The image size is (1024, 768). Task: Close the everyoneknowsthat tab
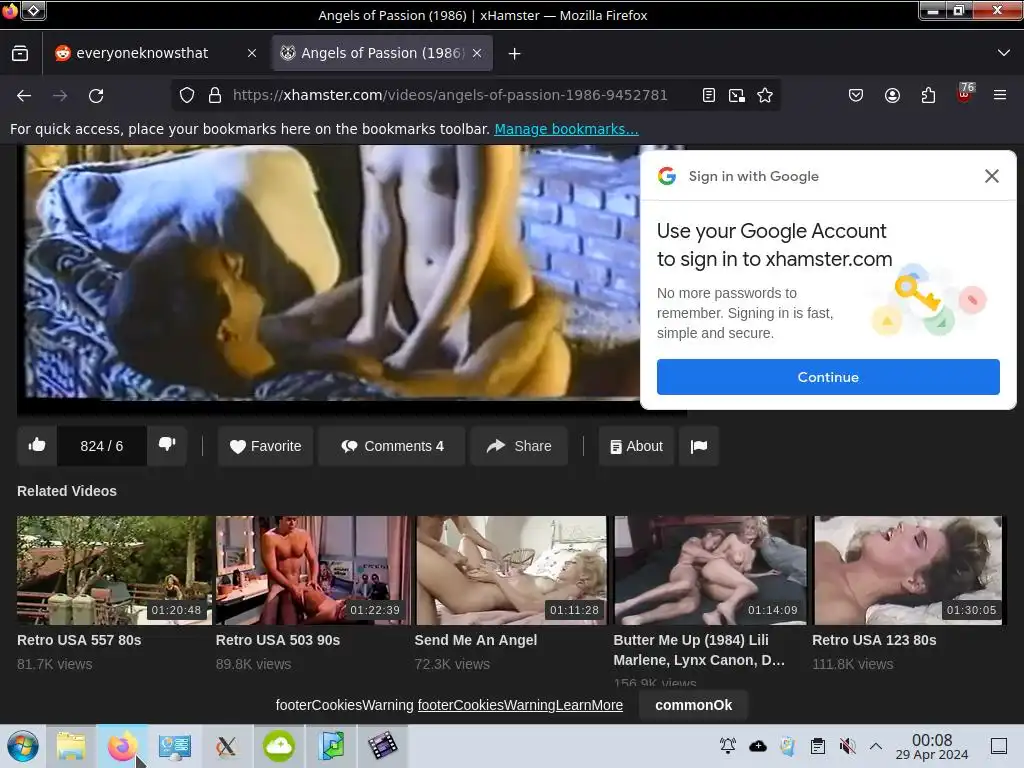[252, 54]
